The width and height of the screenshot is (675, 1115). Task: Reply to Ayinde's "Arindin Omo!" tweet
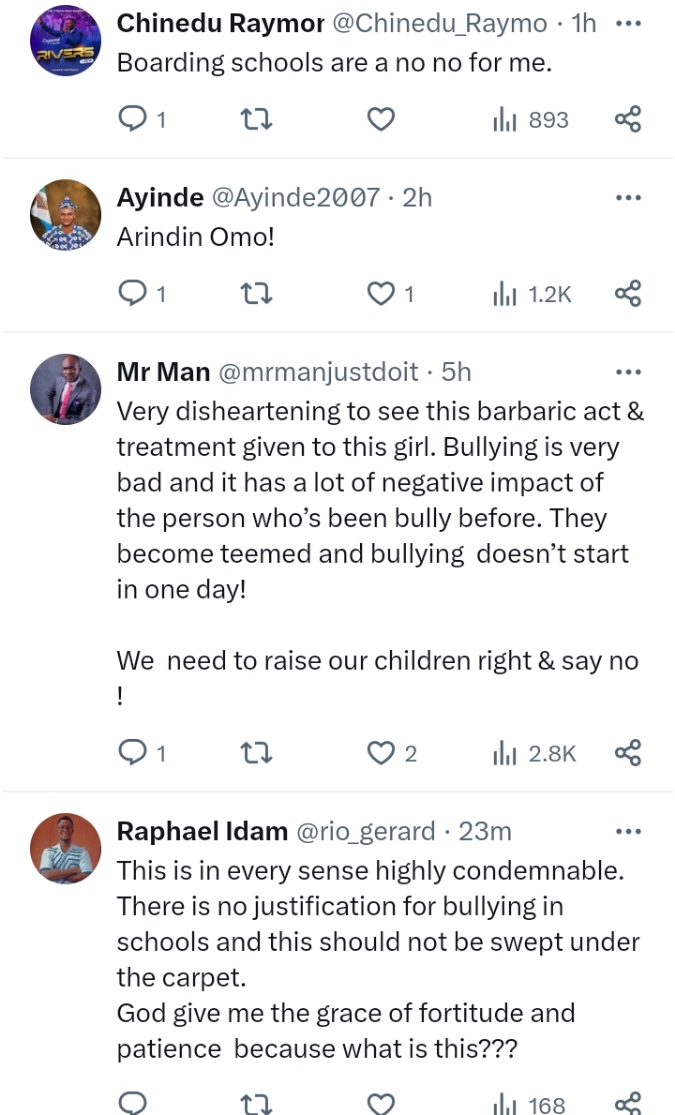132,294
